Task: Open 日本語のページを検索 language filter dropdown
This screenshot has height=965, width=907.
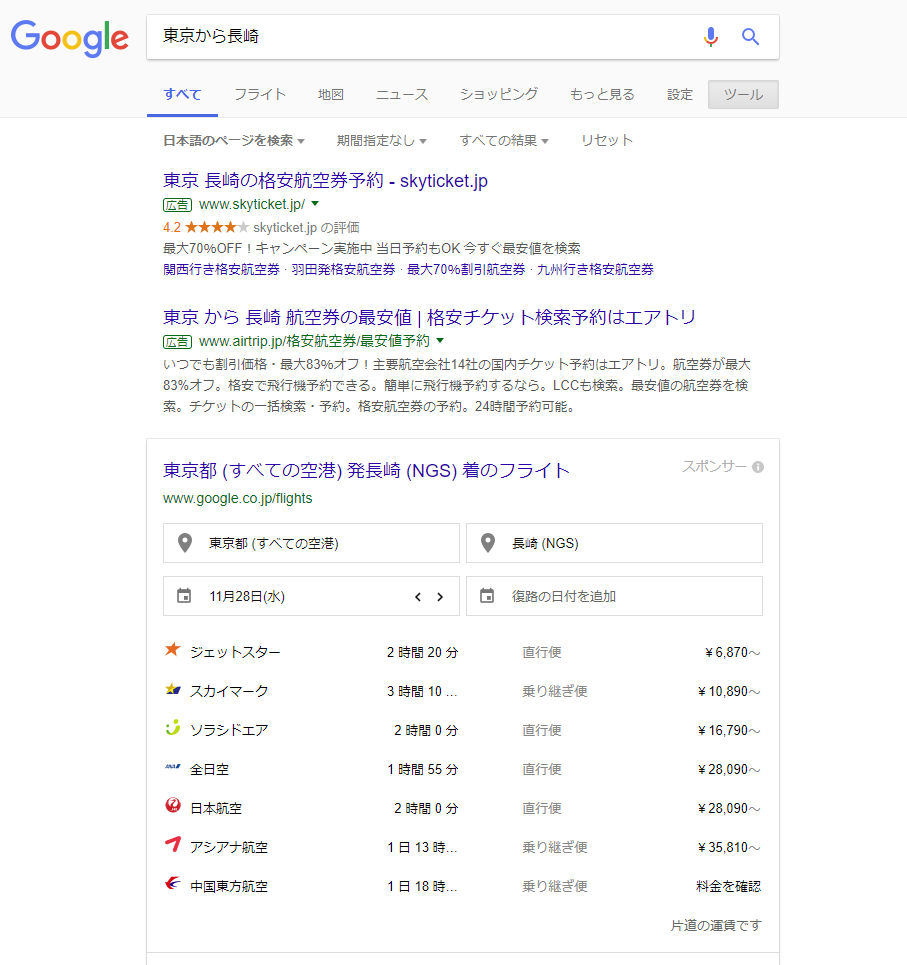Action: [x=234, y=140]
